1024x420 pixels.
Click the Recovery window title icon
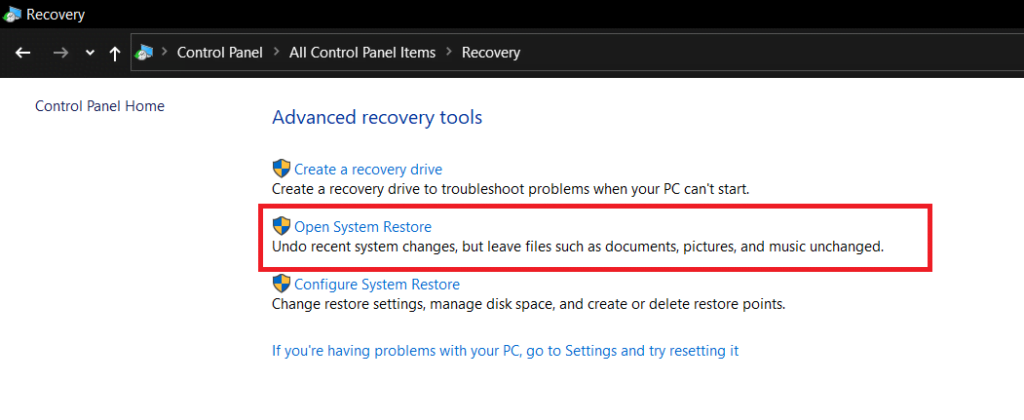click(x=12, y=13)
